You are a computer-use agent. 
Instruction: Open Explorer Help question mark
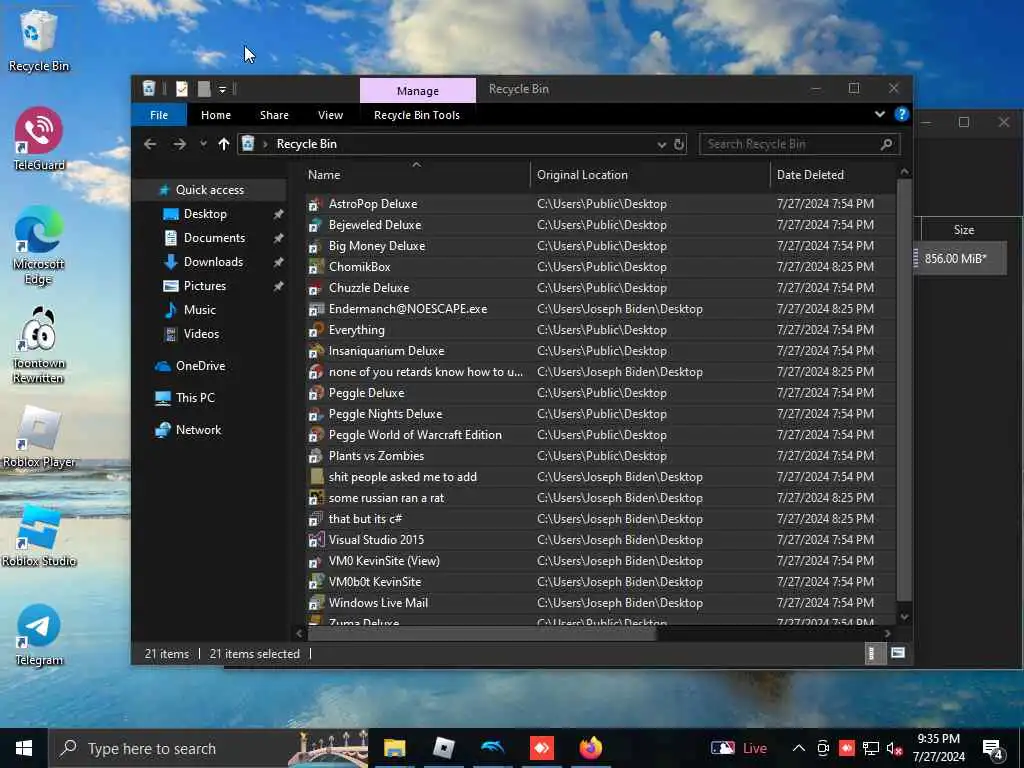click(902, 114)
